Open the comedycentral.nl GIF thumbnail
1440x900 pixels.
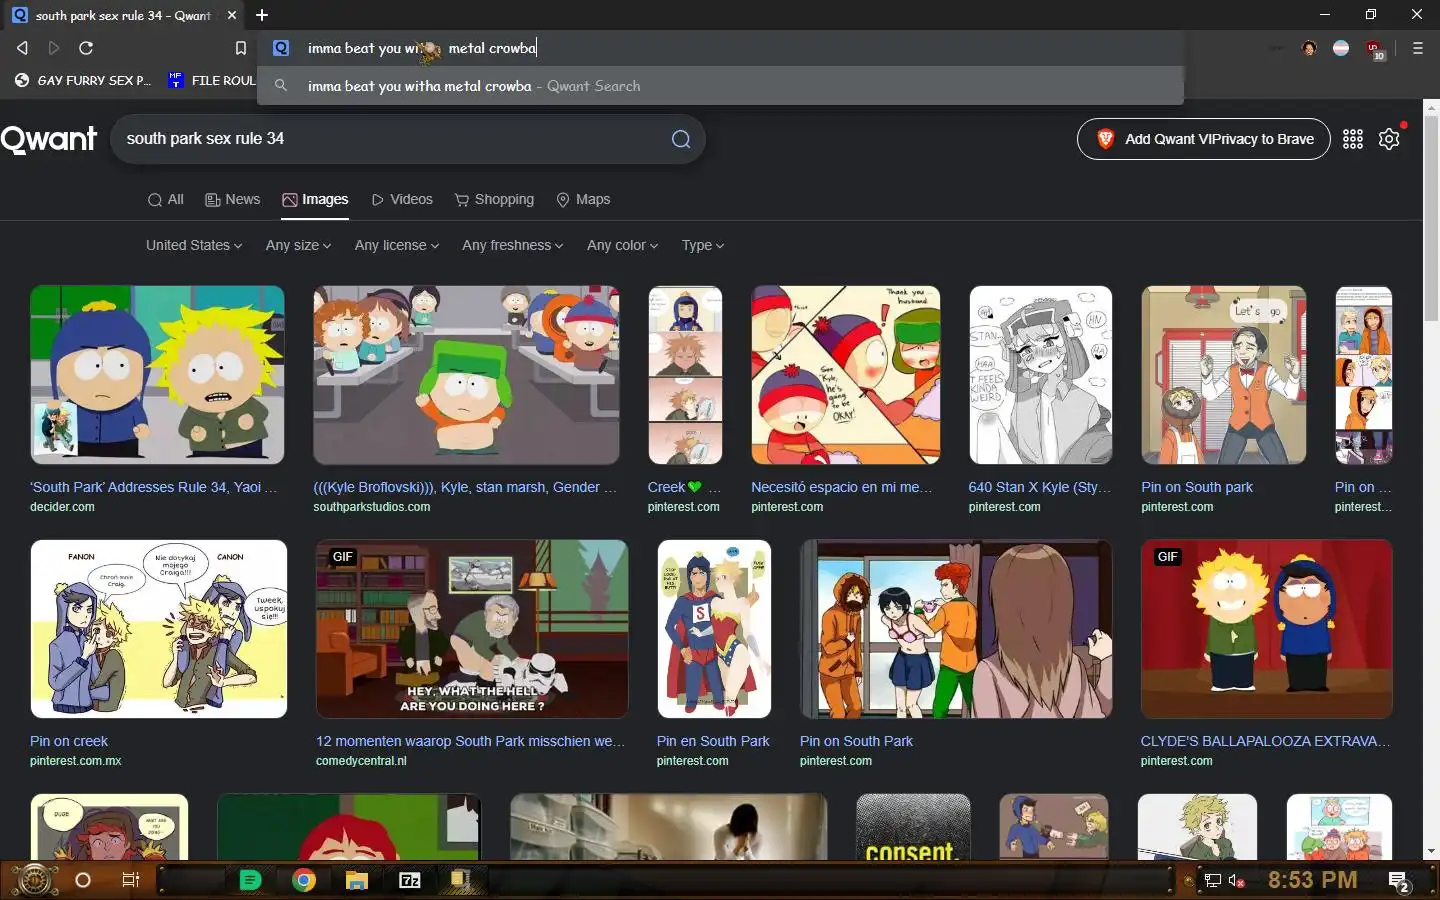[472, 629]
